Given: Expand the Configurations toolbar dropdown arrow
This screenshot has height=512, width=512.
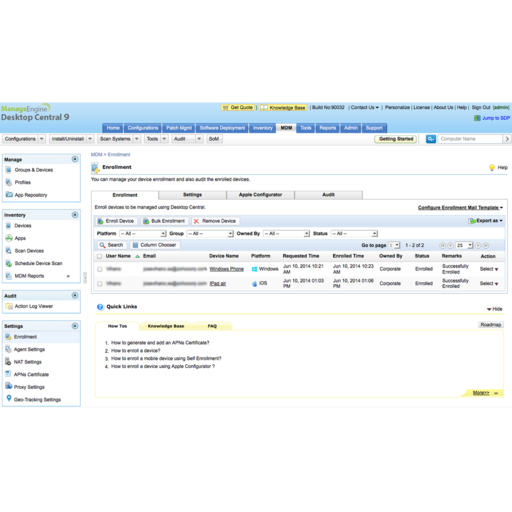Looking at the screenshot, I should click(42, 139).
